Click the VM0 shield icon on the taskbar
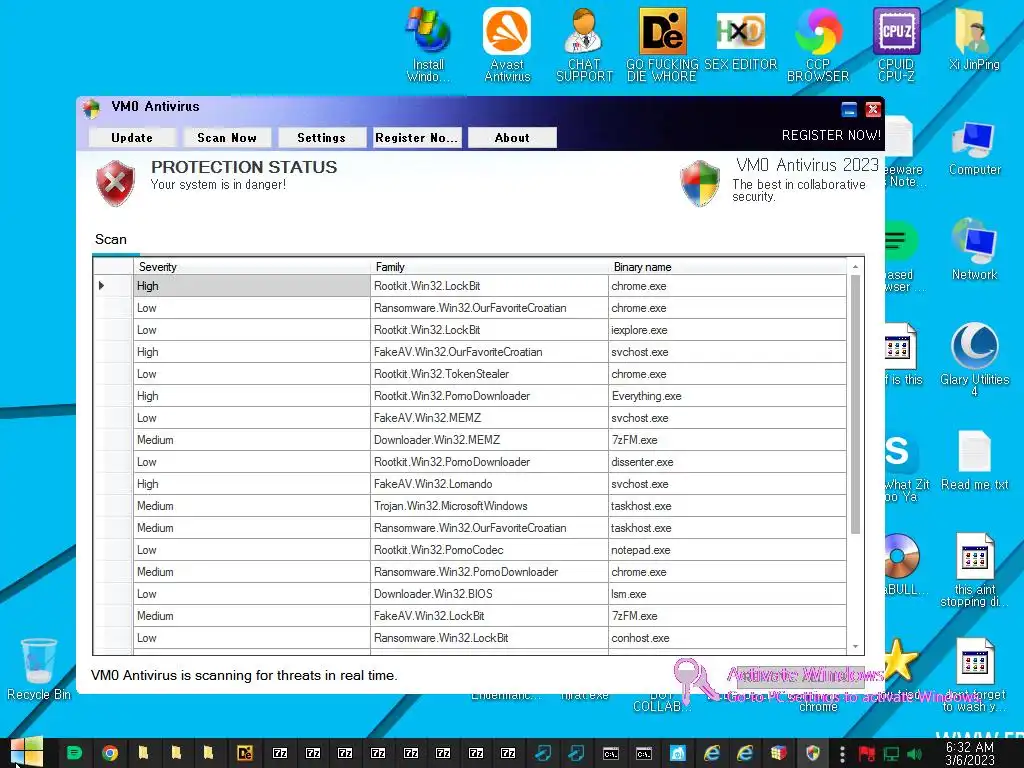Screen dimensions: 1024x768 tap(813, 753)
